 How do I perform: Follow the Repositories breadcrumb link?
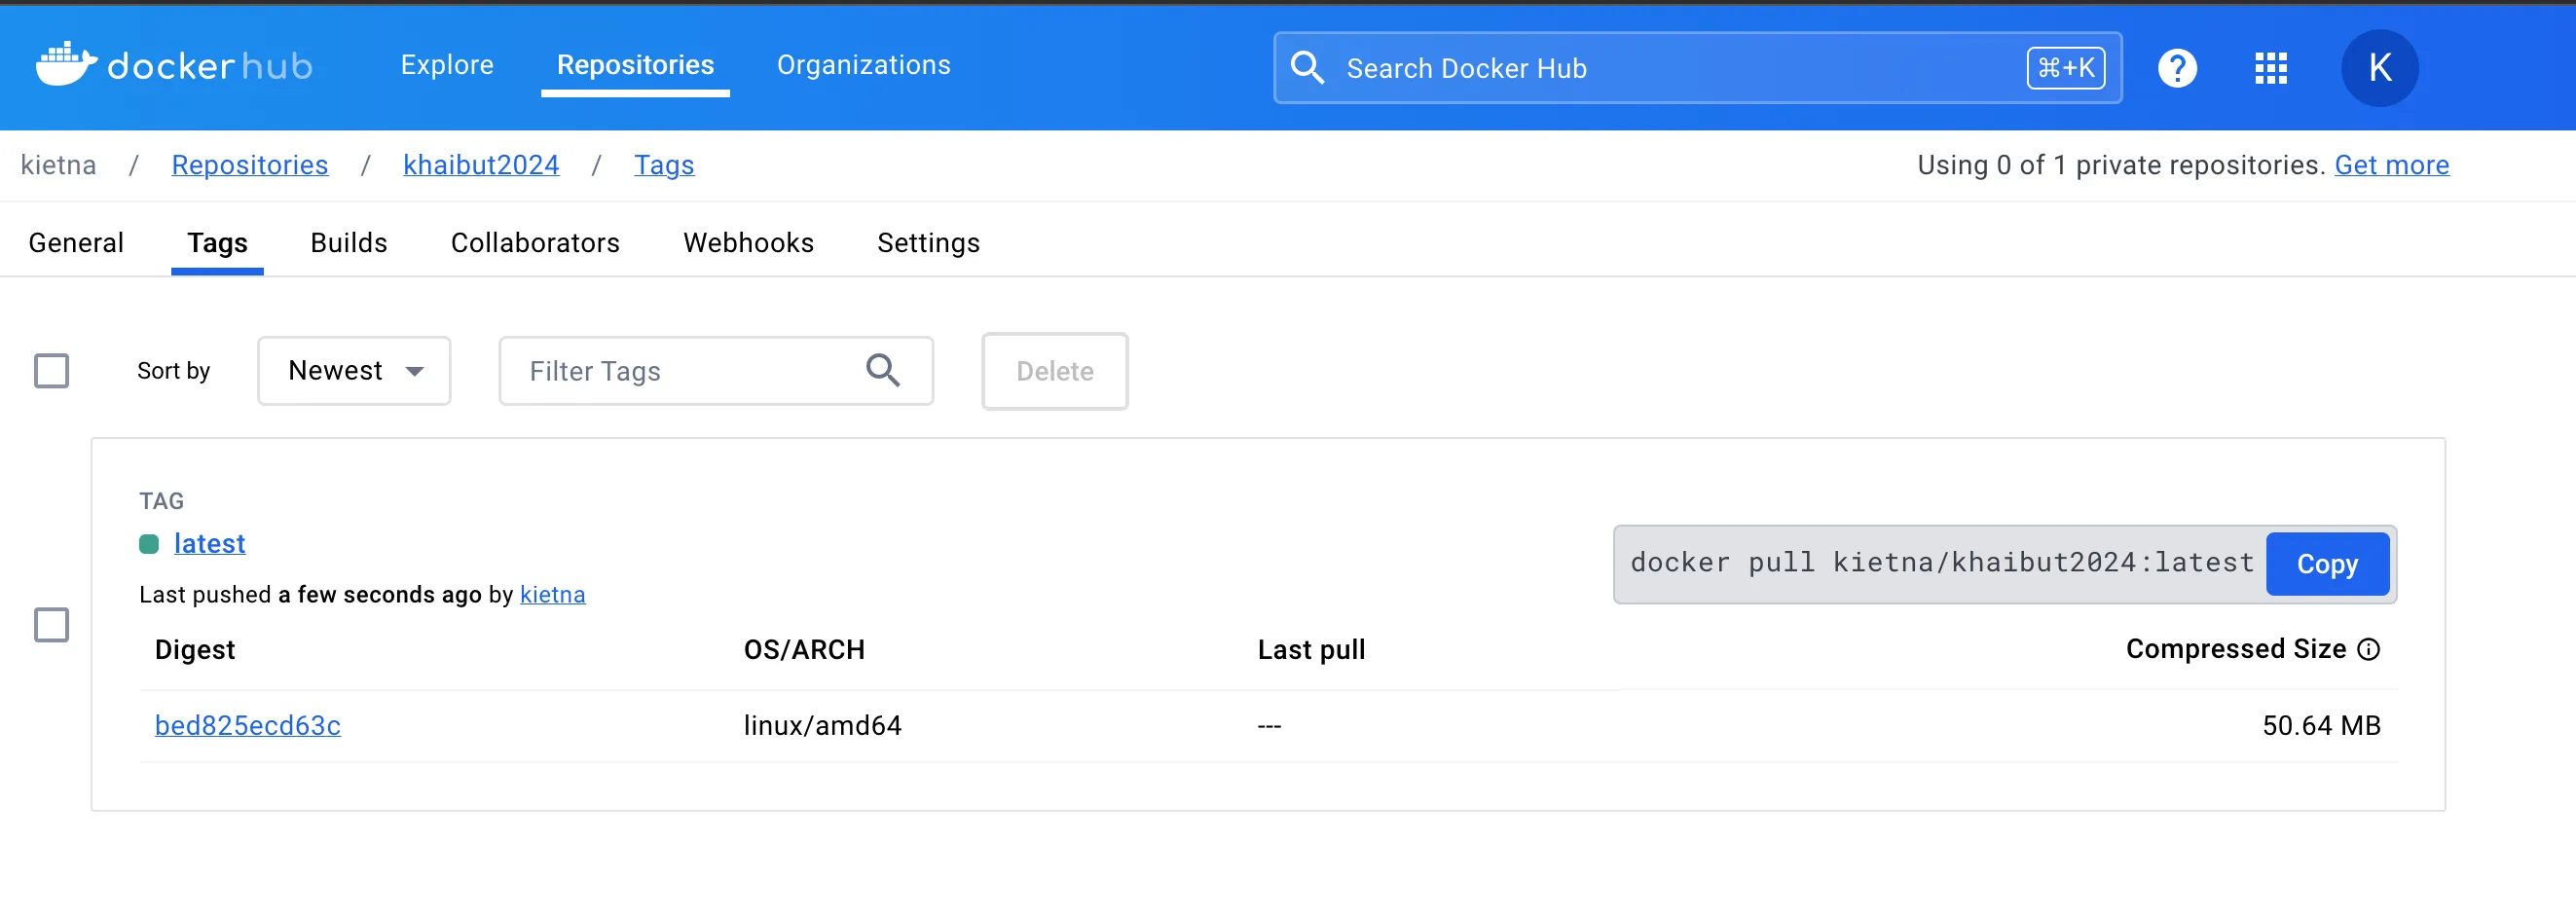tap(250, 165)
